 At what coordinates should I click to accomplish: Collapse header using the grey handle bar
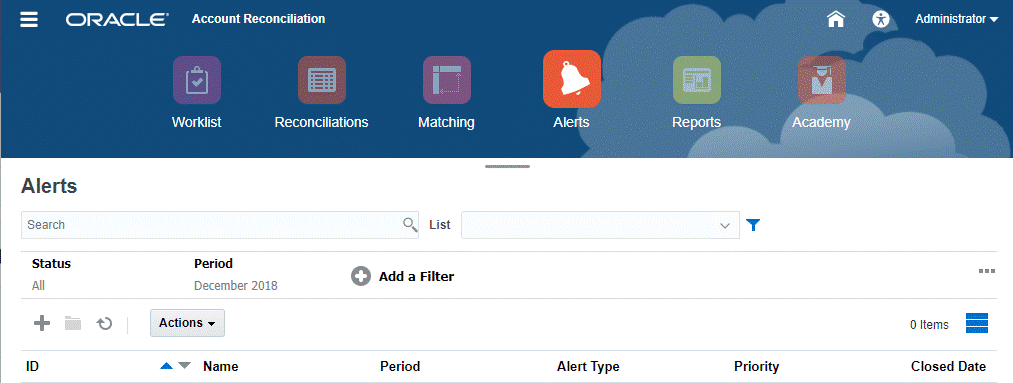coord(507,167)
